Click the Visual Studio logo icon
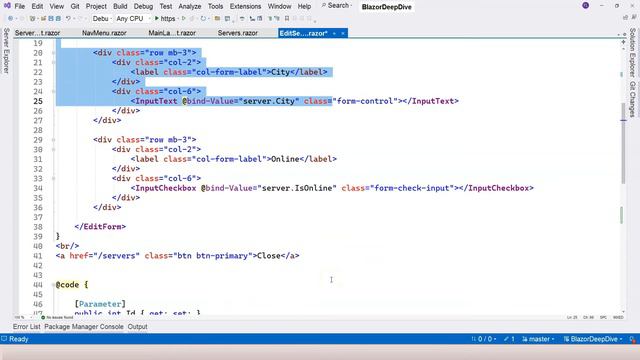 7,6
